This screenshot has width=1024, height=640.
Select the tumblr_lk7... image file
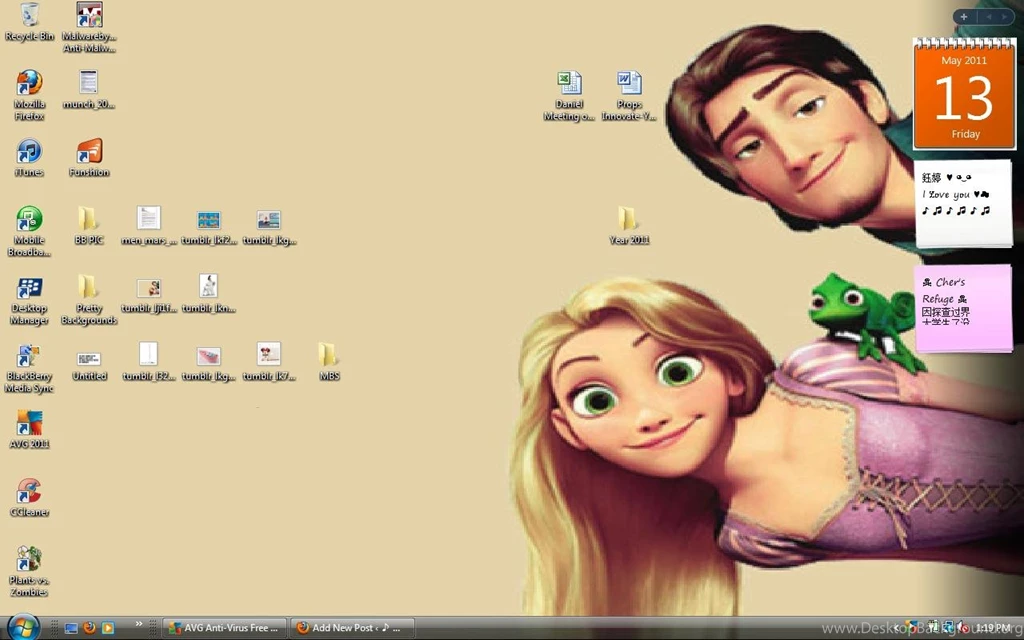tap(269, 361)
